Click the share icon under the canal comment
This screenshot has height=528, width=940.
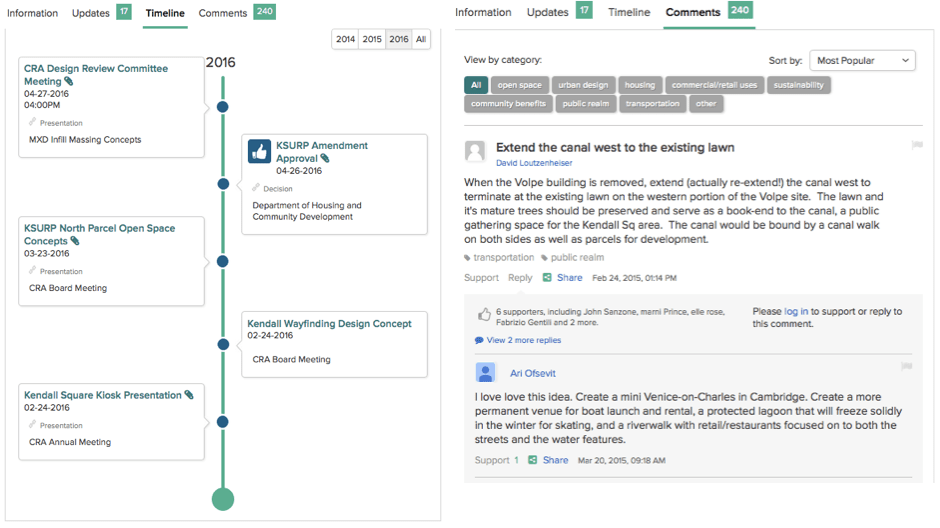547,278
